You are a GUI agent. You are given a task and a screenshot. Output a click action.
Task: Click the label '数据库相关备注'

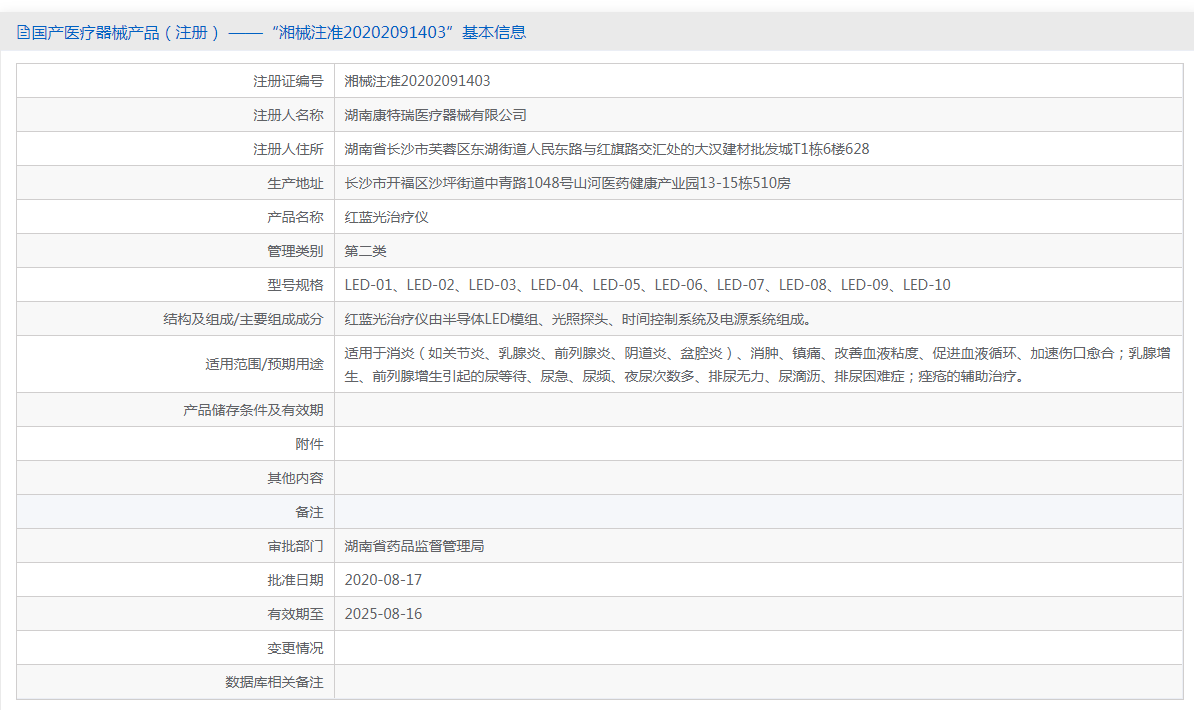274,683
